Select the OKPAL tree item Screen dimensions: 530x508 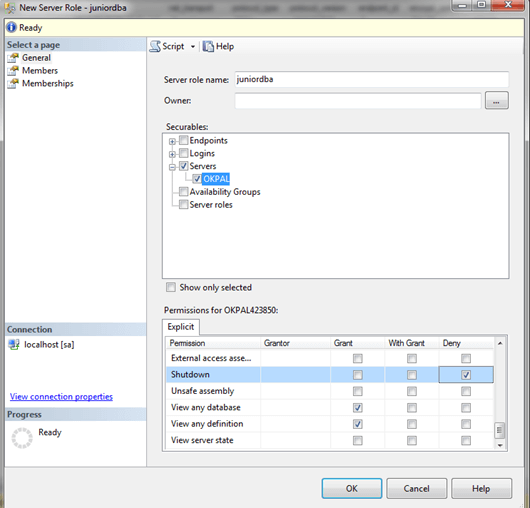216,179
